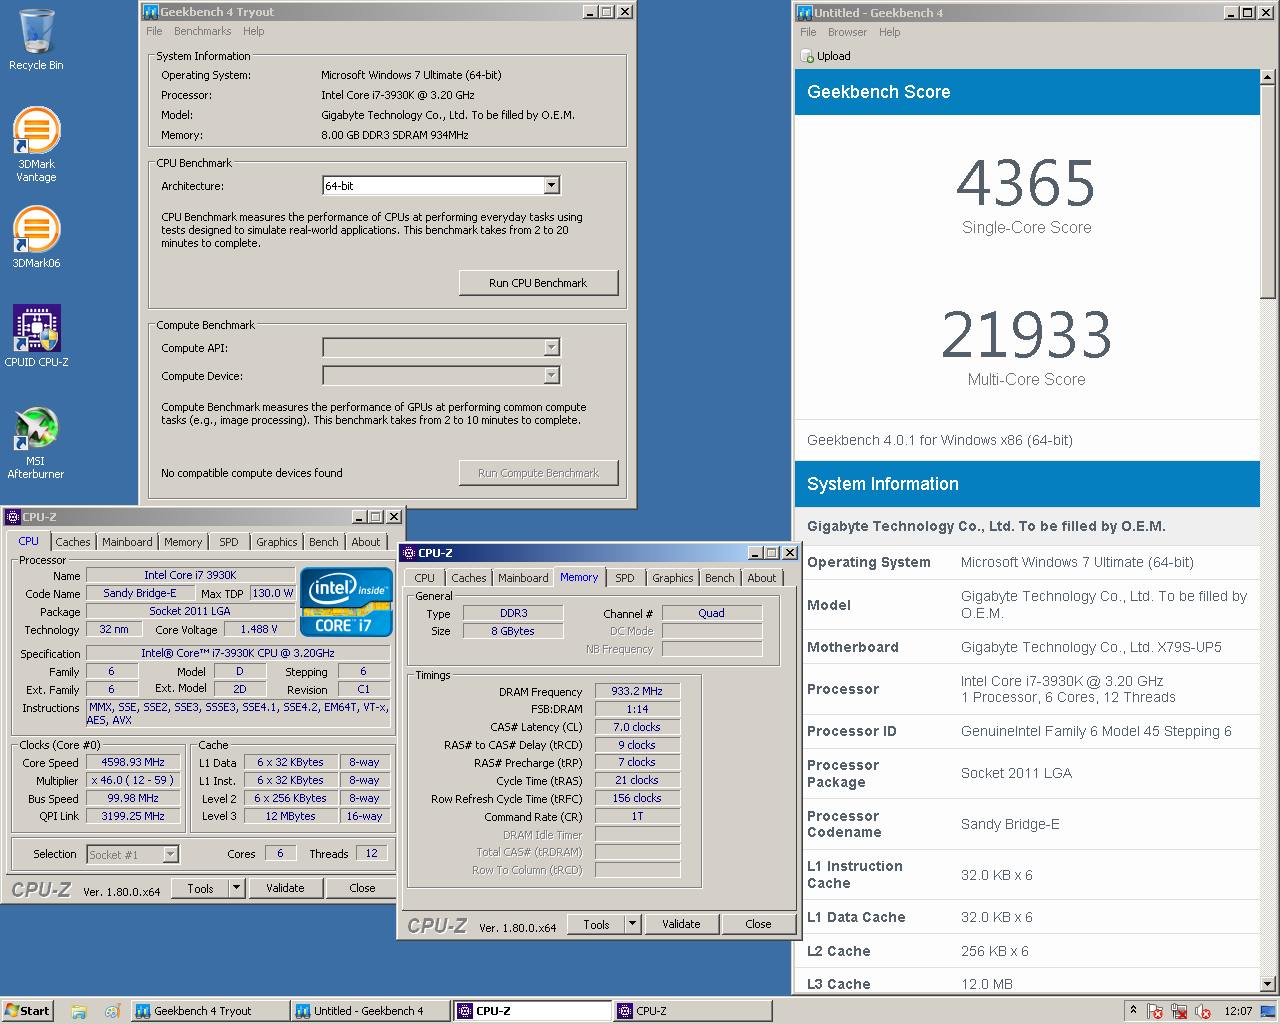1280x1024 pixels.
Task: Open MSI Afterburner desktop shortcut
Action: 36,442
